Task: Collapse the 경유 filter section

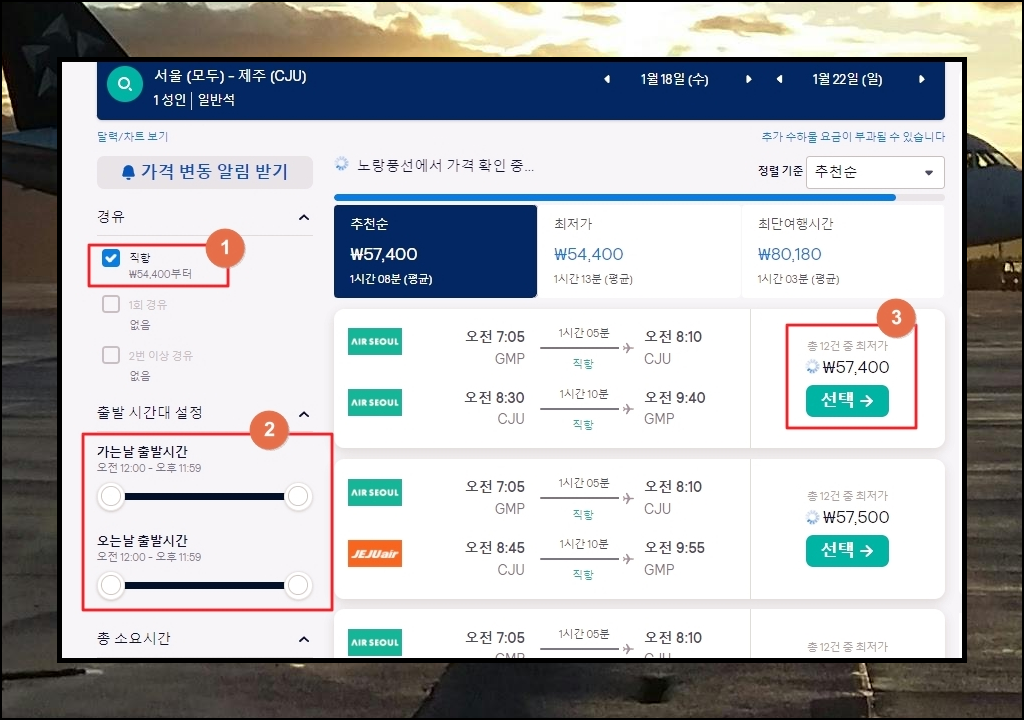Action: click(304, 217)
